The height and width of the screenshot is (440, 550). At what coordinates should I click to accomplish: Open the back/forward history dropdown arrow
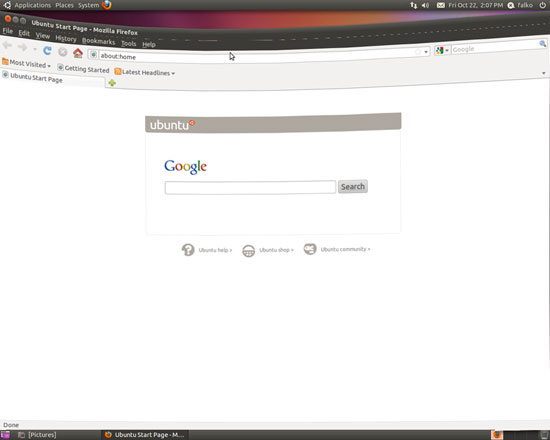(x=35, y=49)
